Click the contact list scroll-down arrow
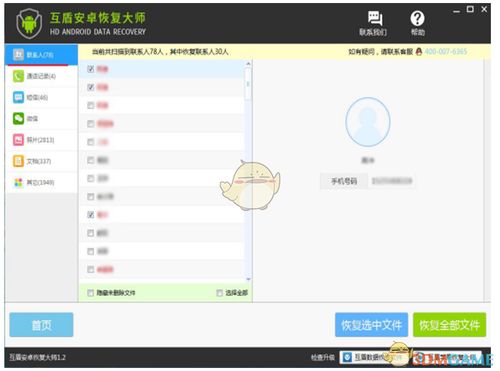The width and height of the screenshot is (500, 371). tap(248, 279)
